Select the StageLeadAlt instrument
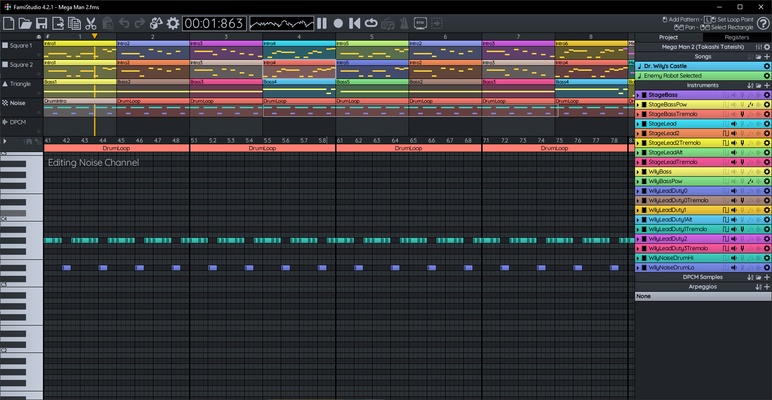Screen dimensions: 772x400 coord(703,153)
